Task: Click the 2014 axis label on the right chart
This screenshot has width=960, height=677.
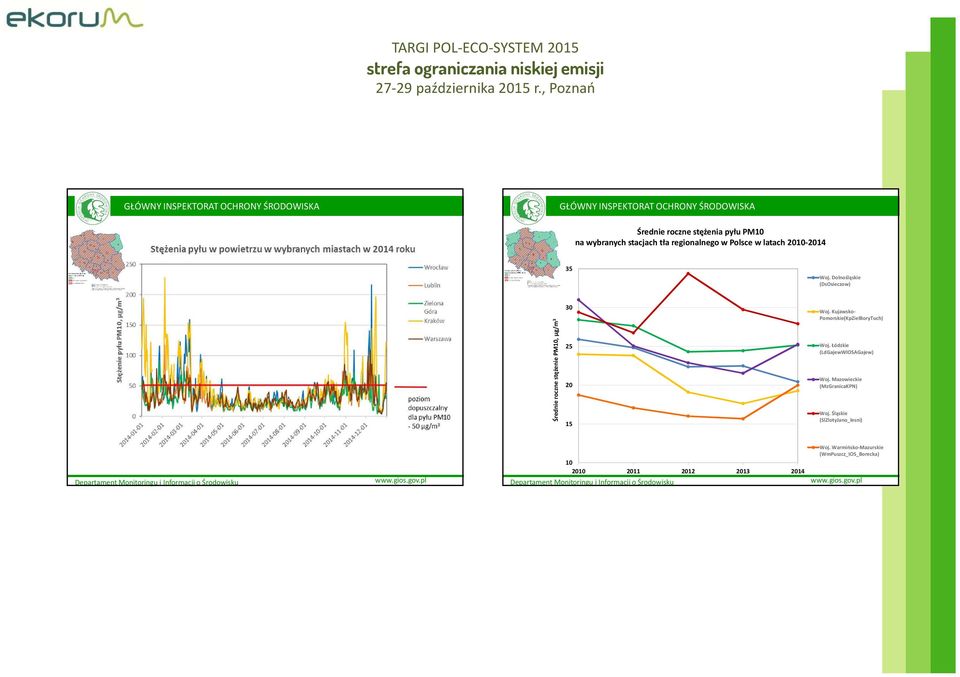Action: [797, 471]
